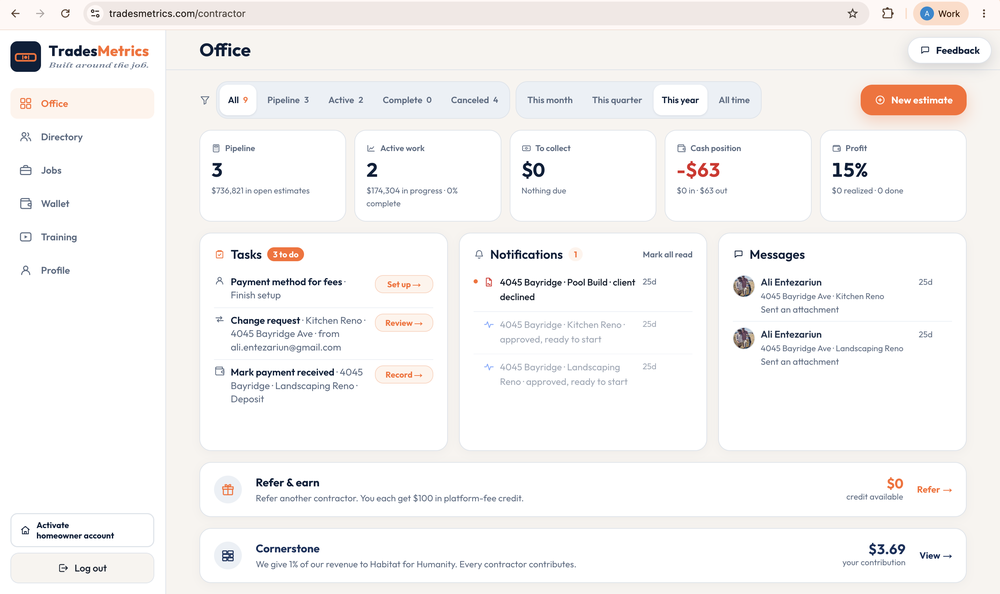Click Set up for payment method
This screenshot has height=594, width=1000.
pos(404,284)
